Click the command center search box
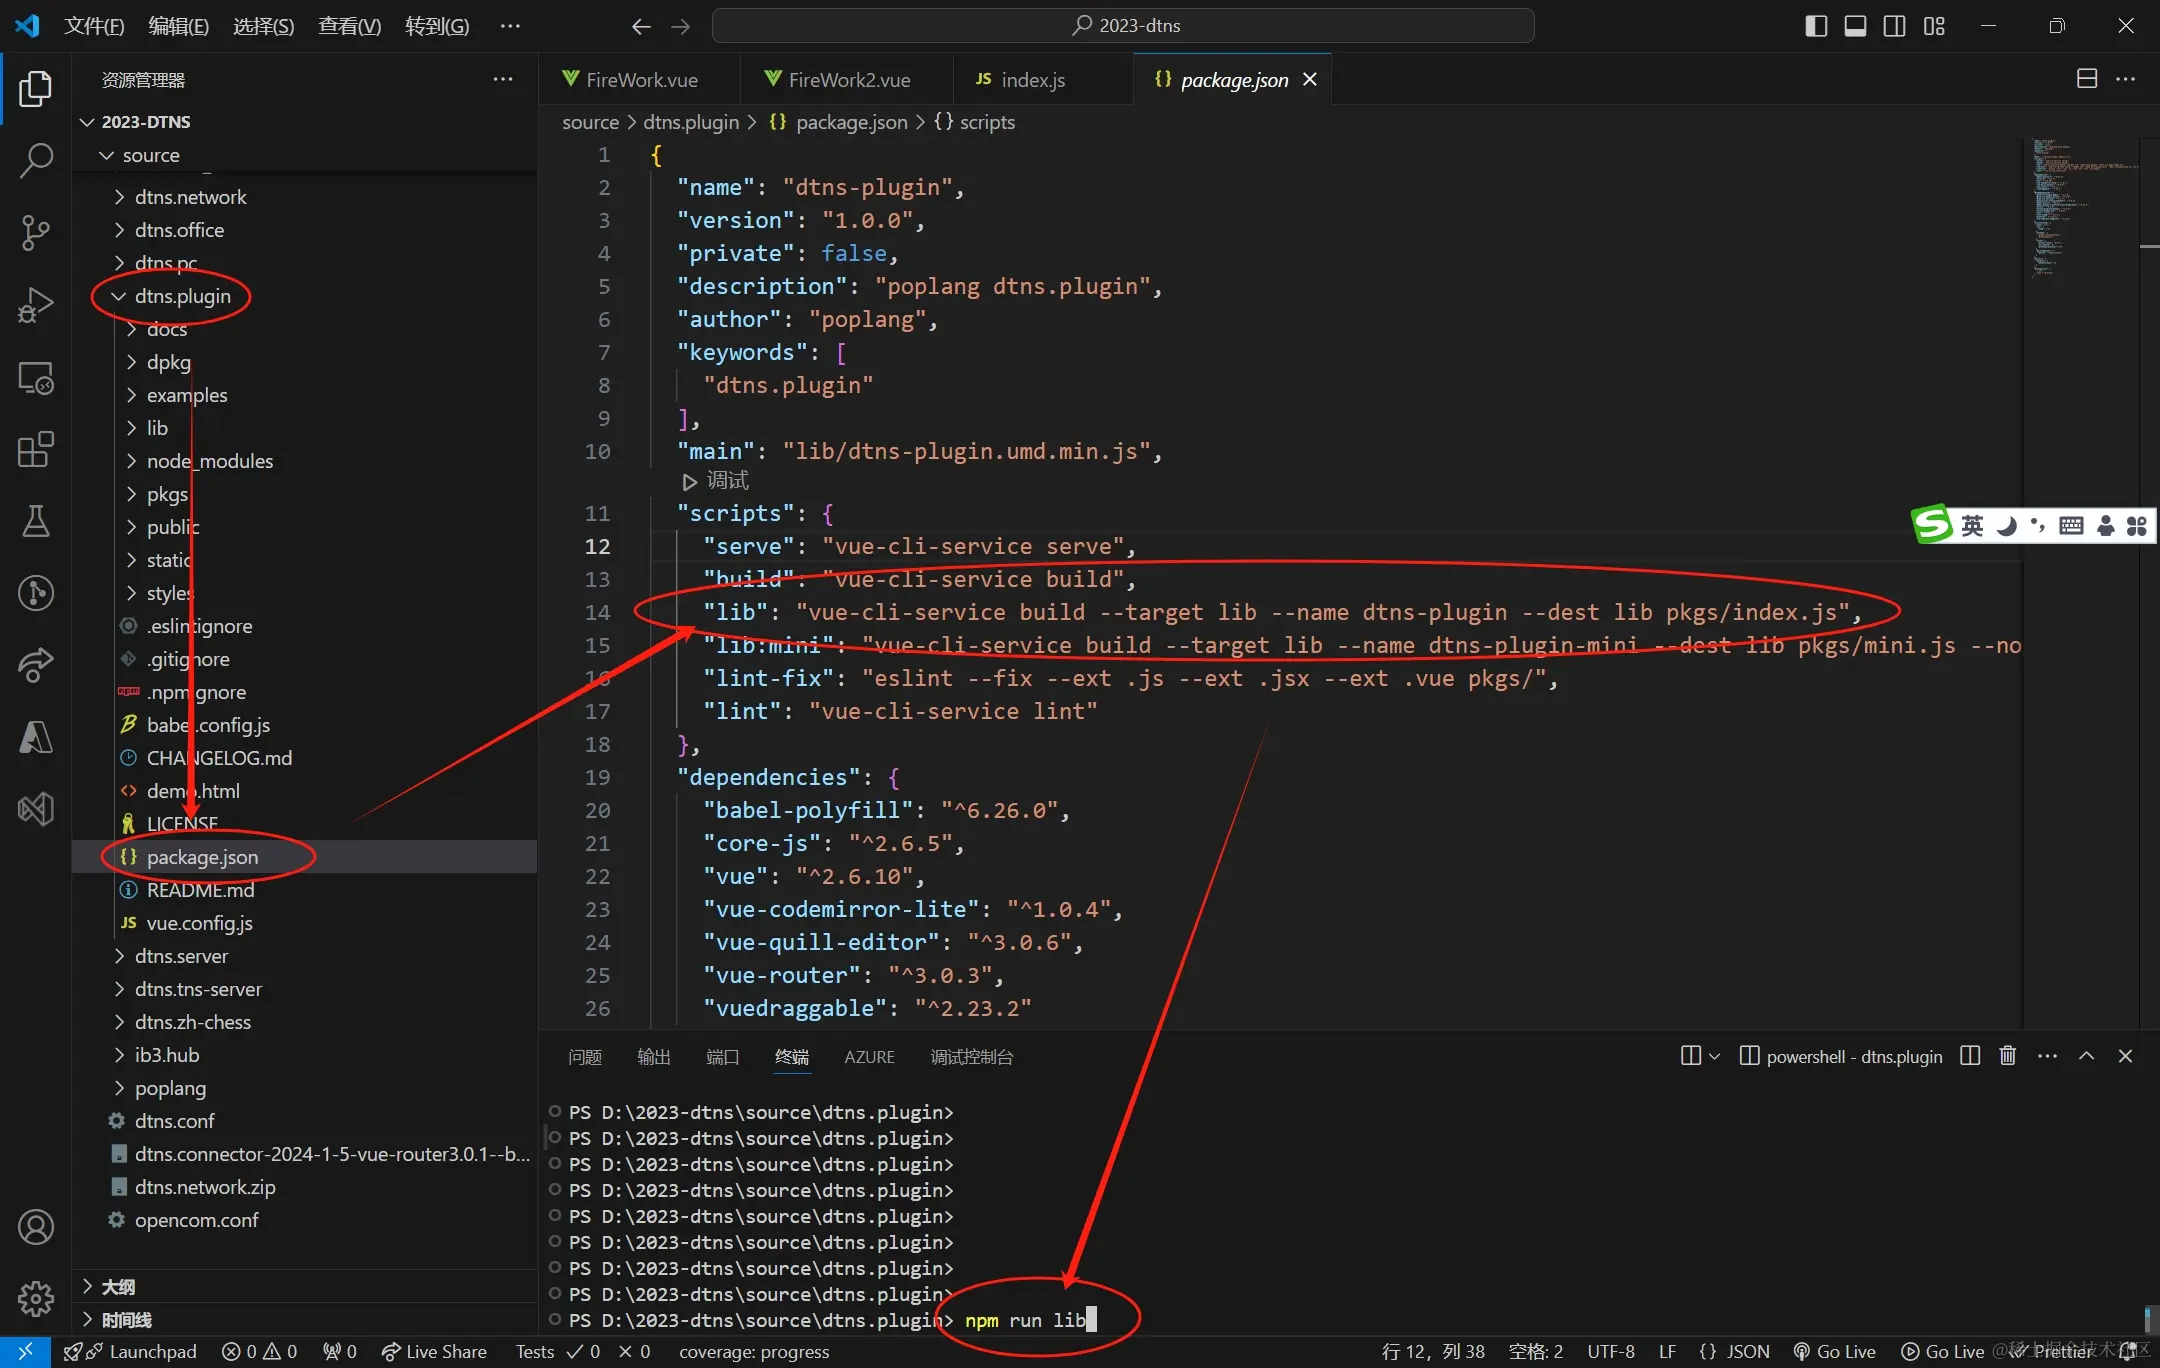 [1123, 26]
